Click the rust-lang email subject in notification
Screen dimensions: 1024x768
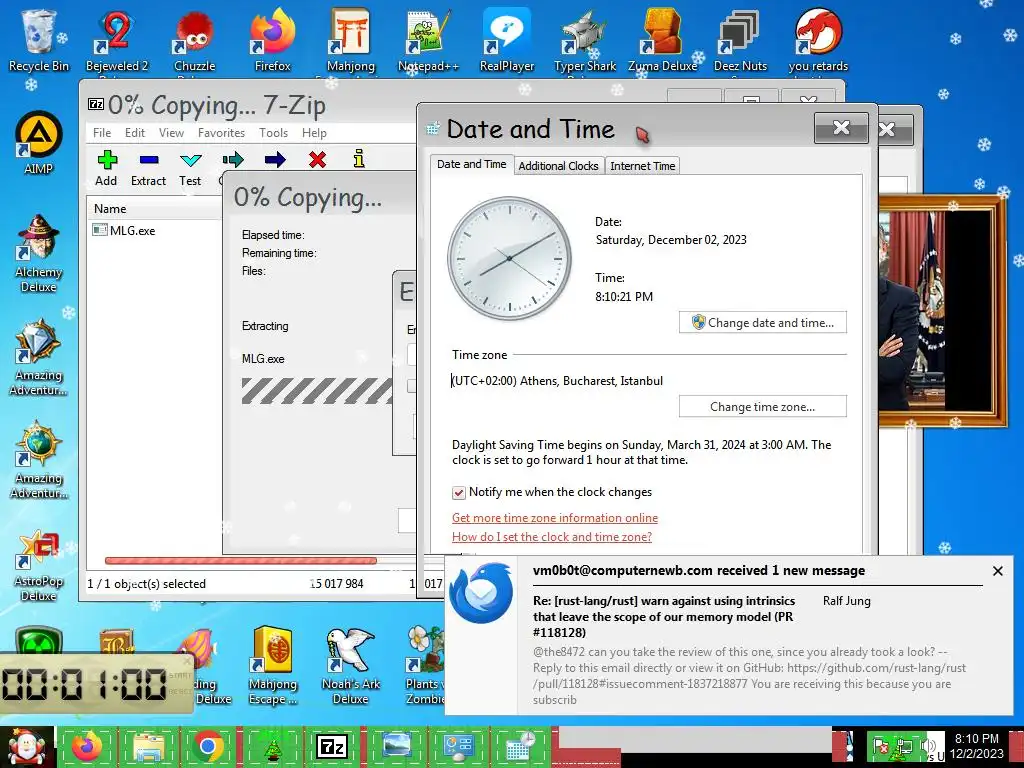tap(664, 616)
